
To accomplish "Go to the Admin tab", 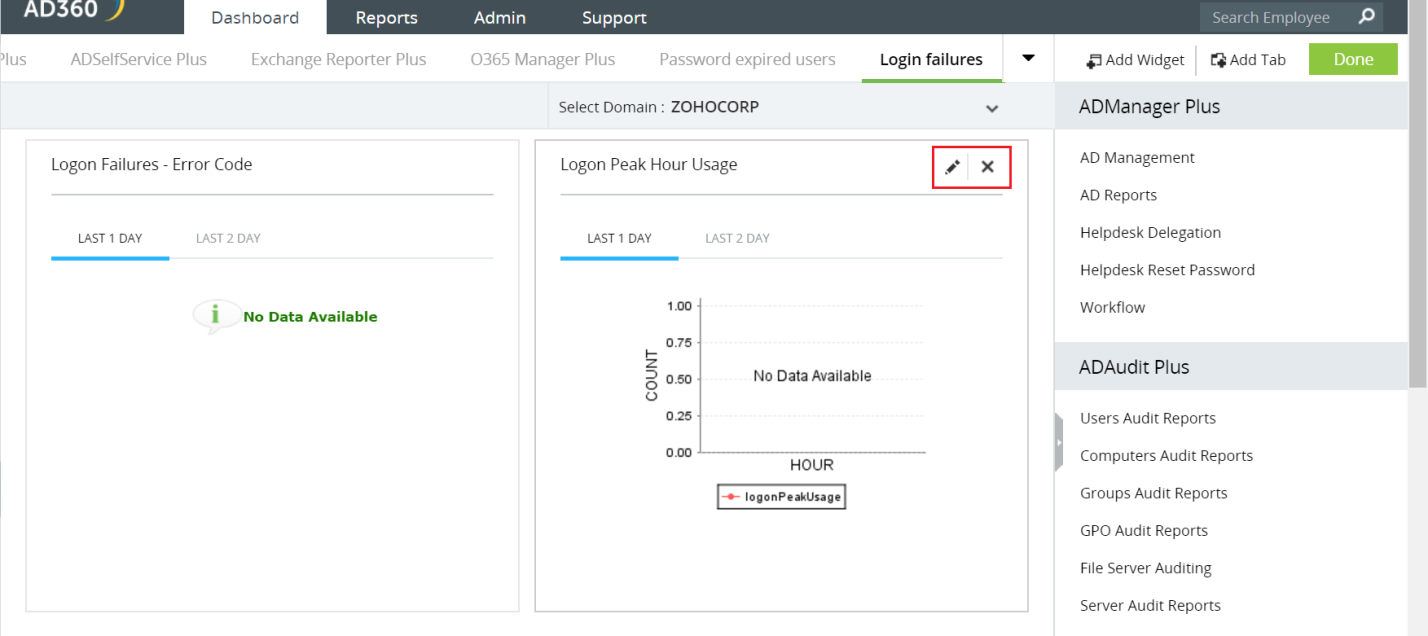I will coord(500,17).
